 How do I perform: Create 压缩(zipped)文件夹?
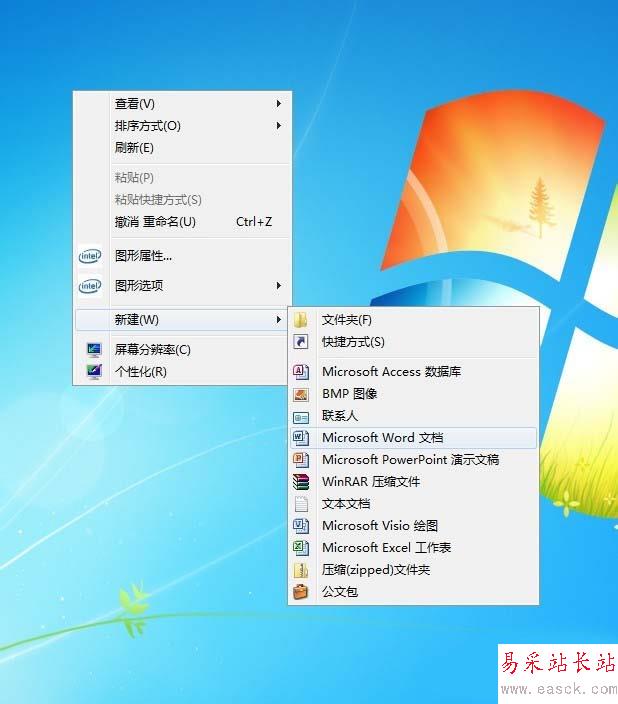coord(414,570)
